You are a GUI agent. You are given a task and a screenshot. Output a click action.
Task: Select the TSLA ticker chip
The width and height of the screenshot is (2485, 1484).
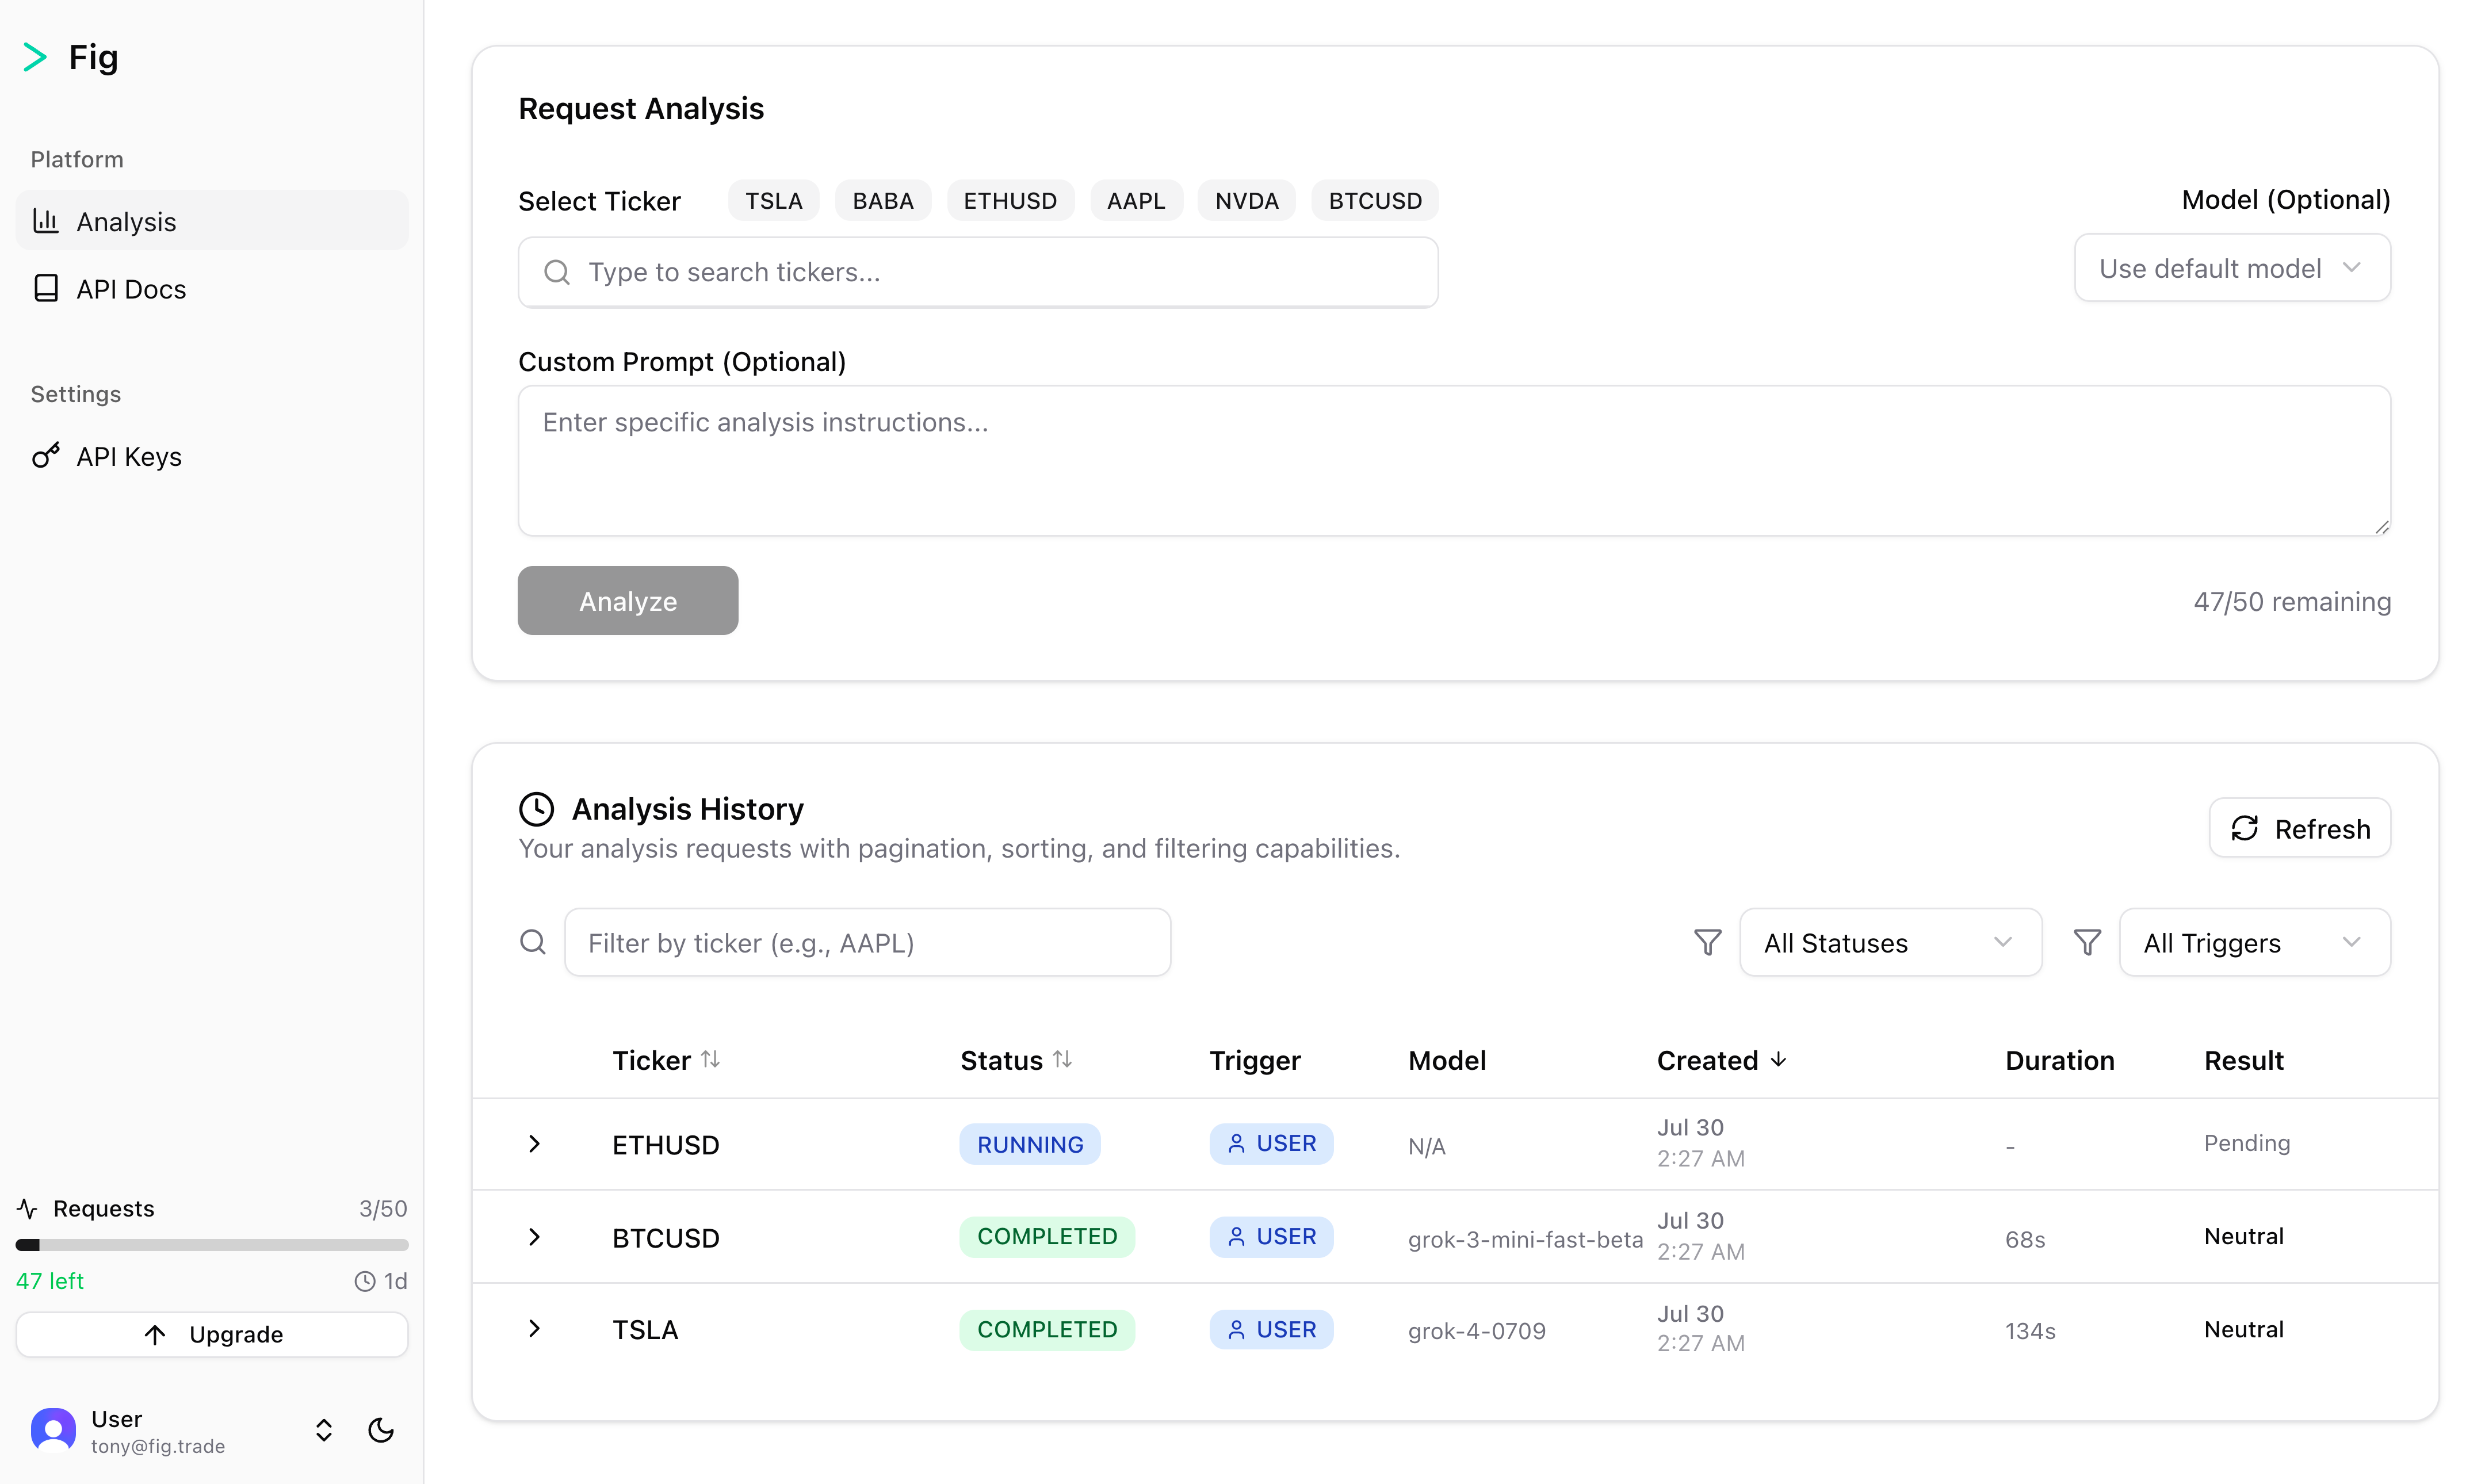773,200
